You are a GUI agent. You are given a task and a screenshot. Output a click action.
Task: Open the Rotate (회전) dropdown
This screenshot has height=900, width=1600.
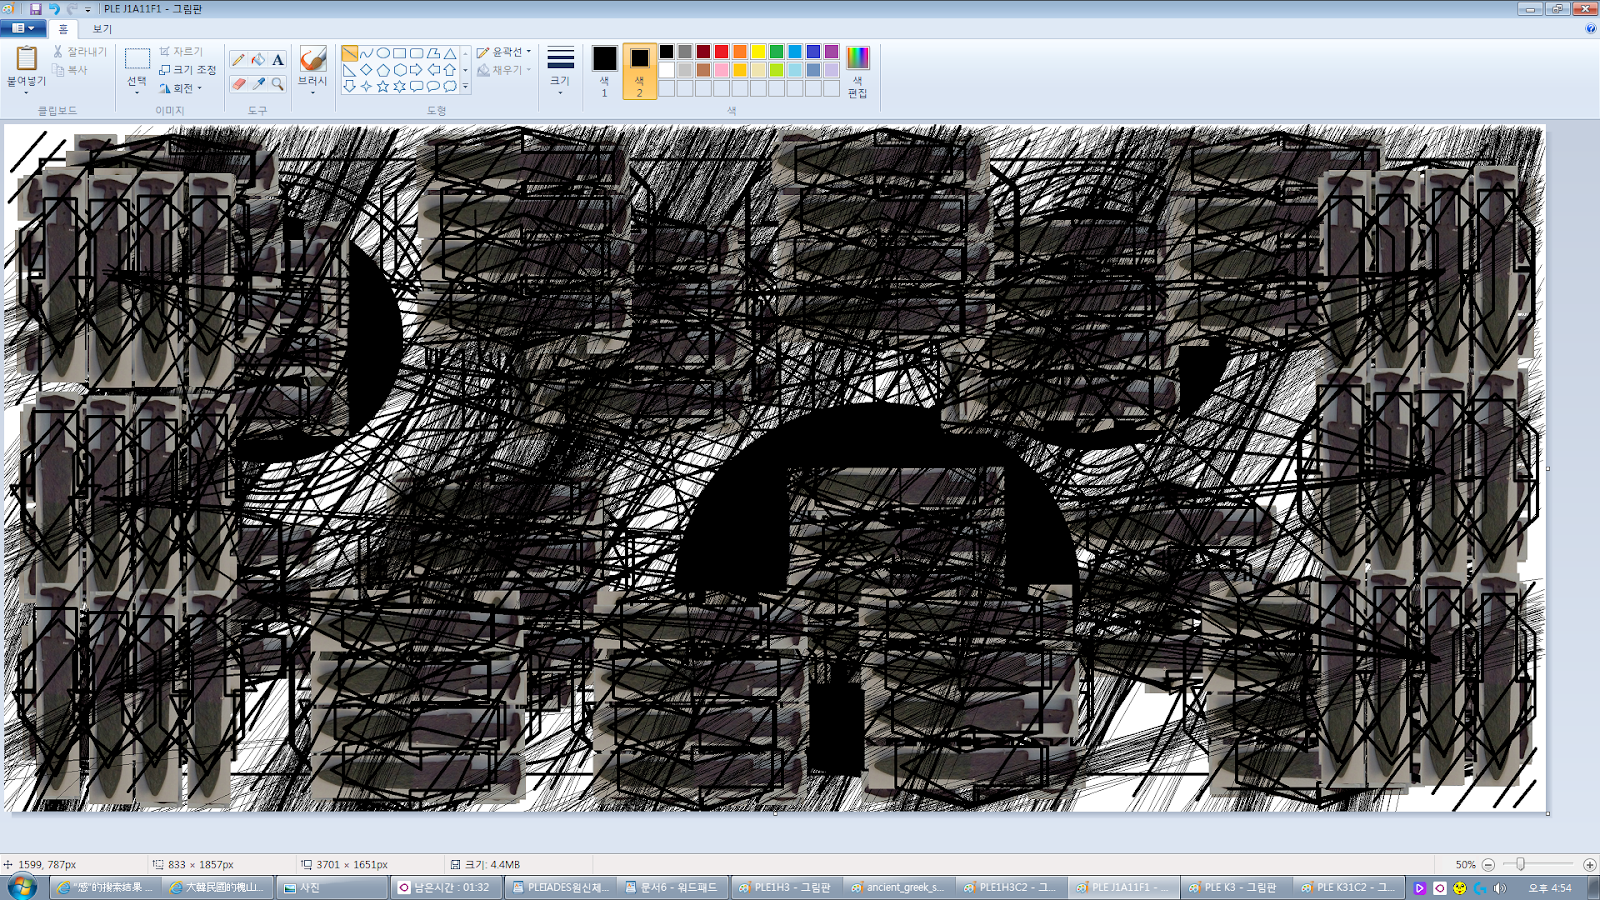(x=181, y=88)
